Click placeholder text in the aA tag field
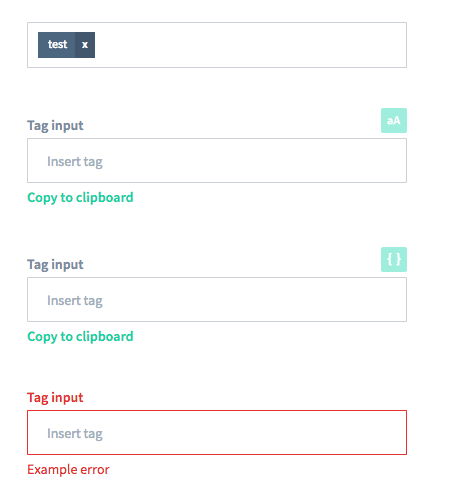Image resolution: width=453 pixels, height=496 pixels. (75, 162)
